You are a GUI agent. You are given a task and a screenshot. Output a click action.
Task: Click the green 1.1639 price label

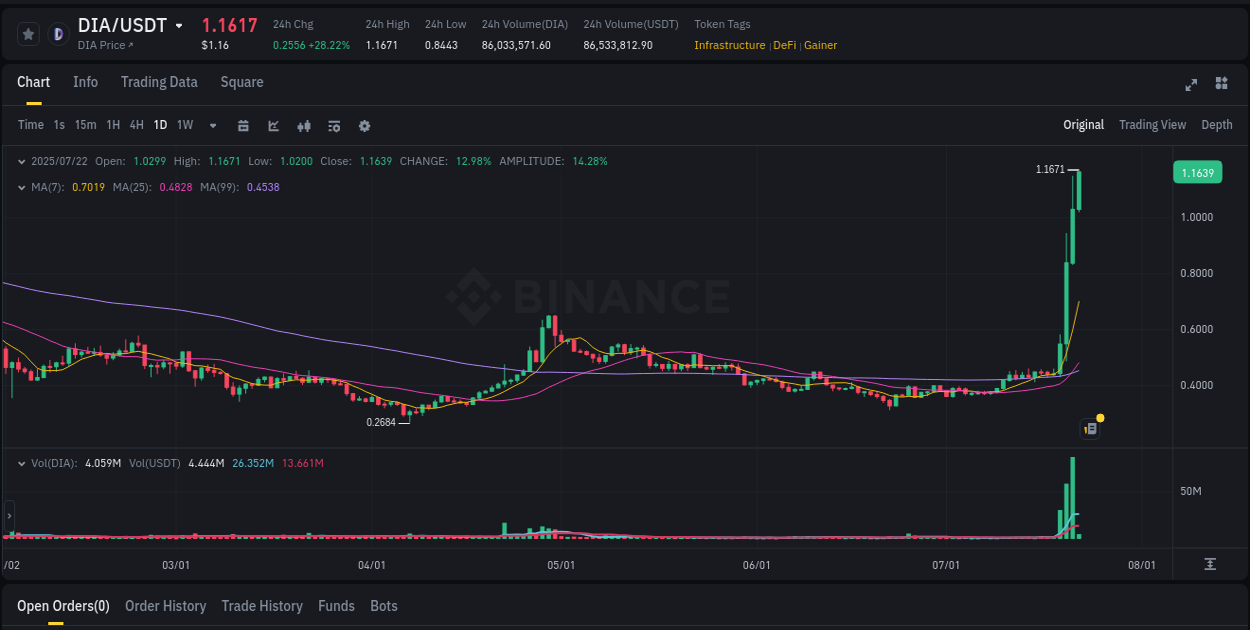pyautogui.click(x=1197, y=172)
